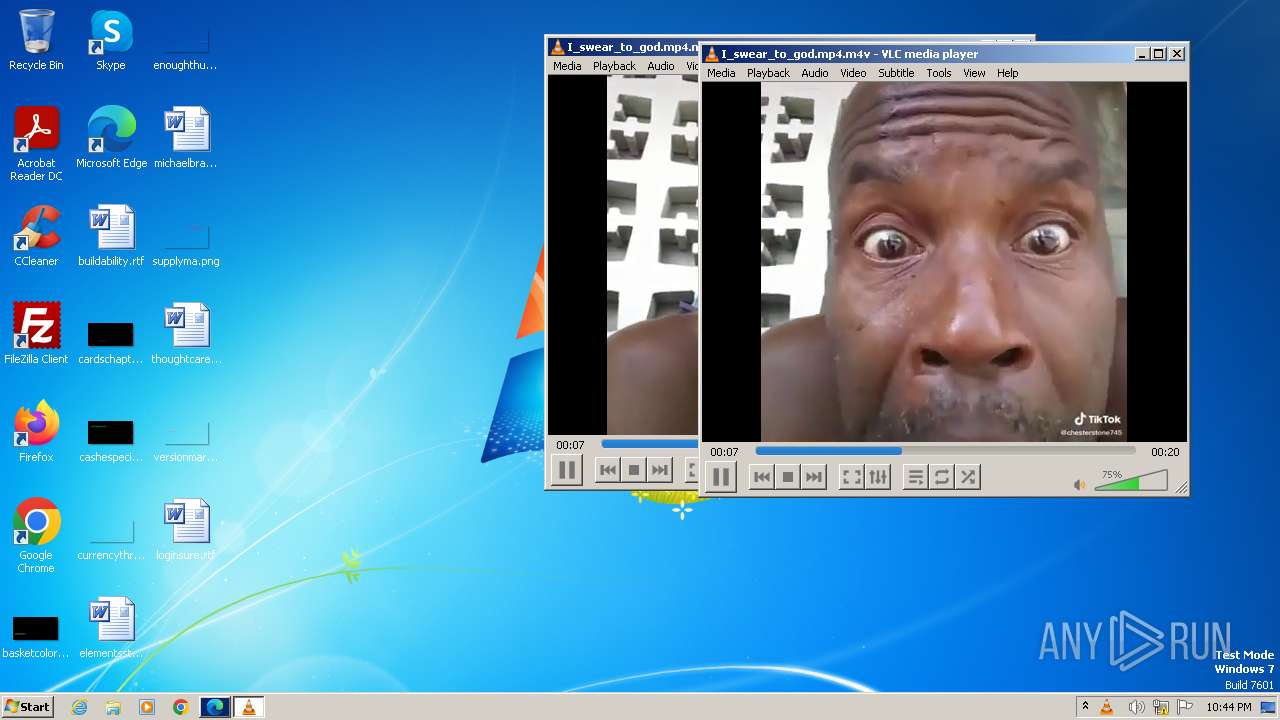Open the Subtitle menu in front VLC
The image size is (1280, 720).
coord(896,73)
